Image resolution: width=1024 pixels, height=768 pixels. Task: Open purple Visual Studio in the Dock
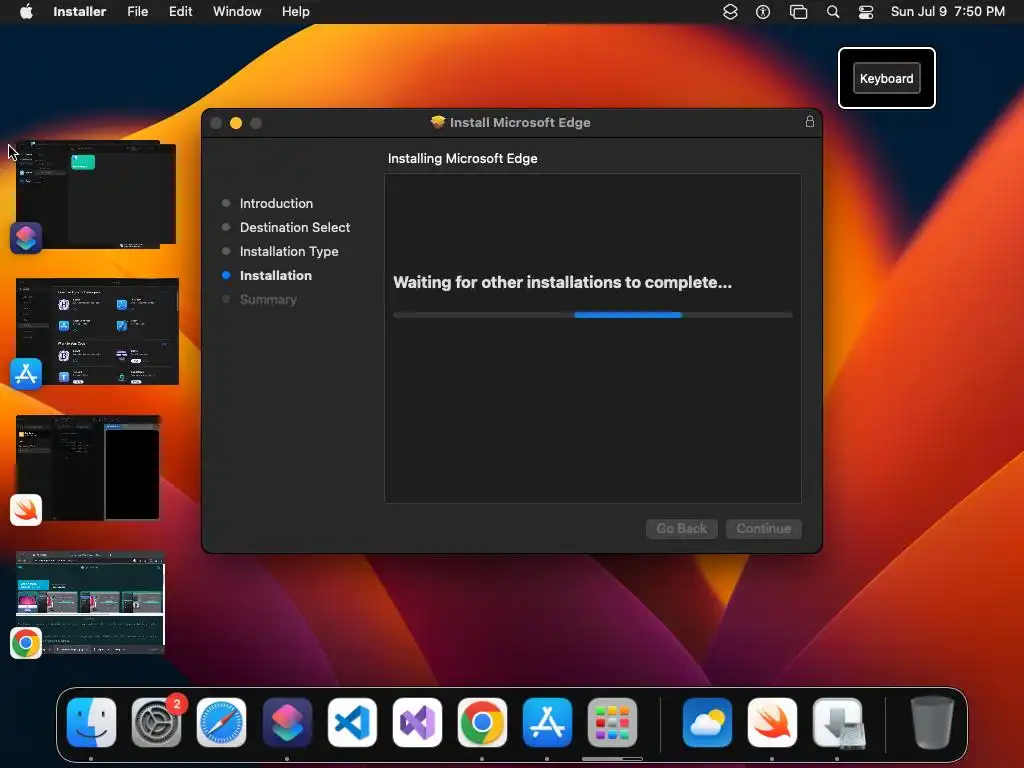[417, 722]
